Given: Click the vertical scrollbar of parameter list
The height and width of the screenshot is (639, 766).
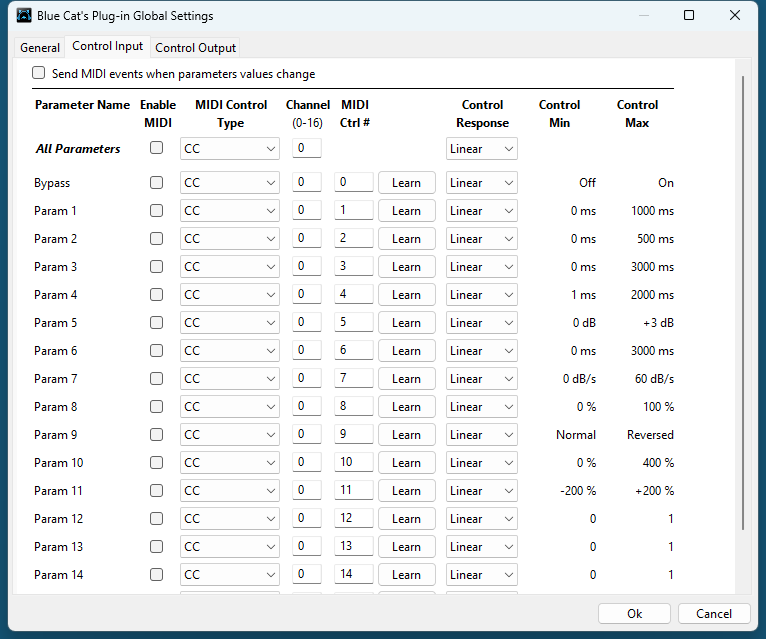Looking at the screenshot, I should pos(742,300).
